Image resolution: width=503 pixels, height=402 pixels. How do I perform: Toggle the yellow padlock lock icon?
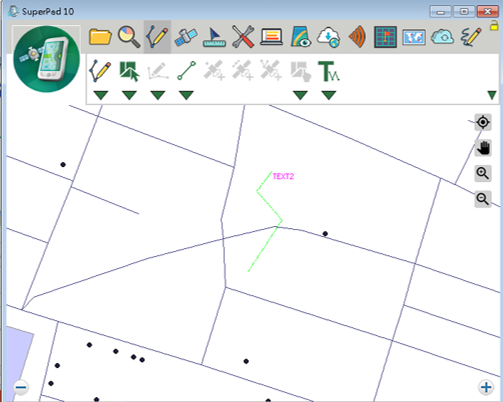coord(494,26)
